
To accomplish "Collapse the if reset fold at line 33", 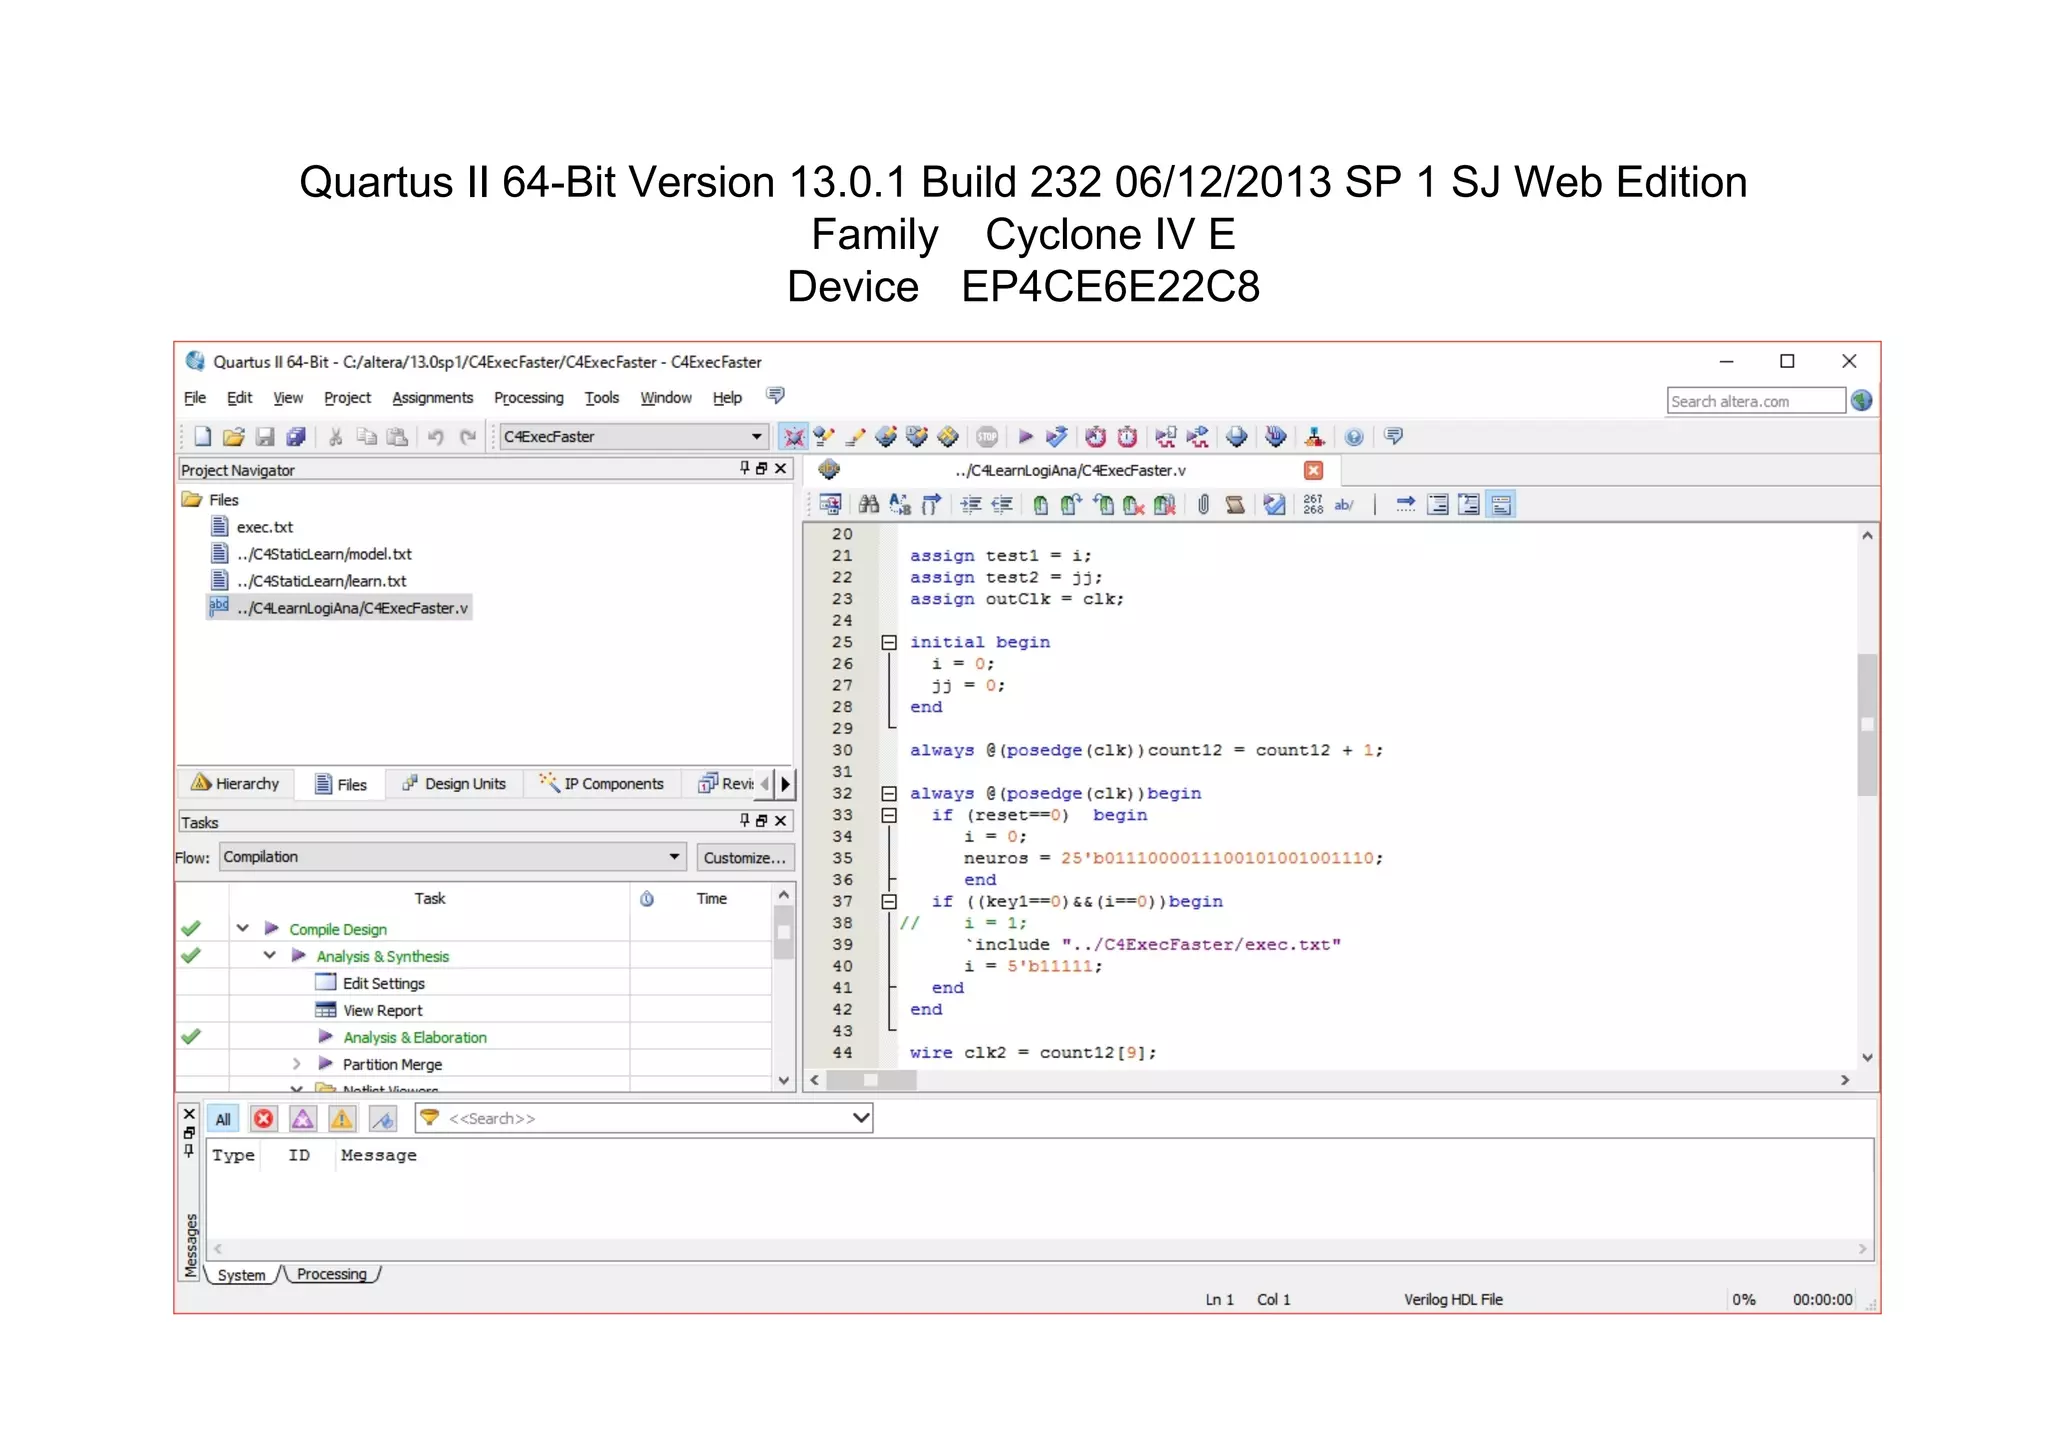I will tap(888, 815).
